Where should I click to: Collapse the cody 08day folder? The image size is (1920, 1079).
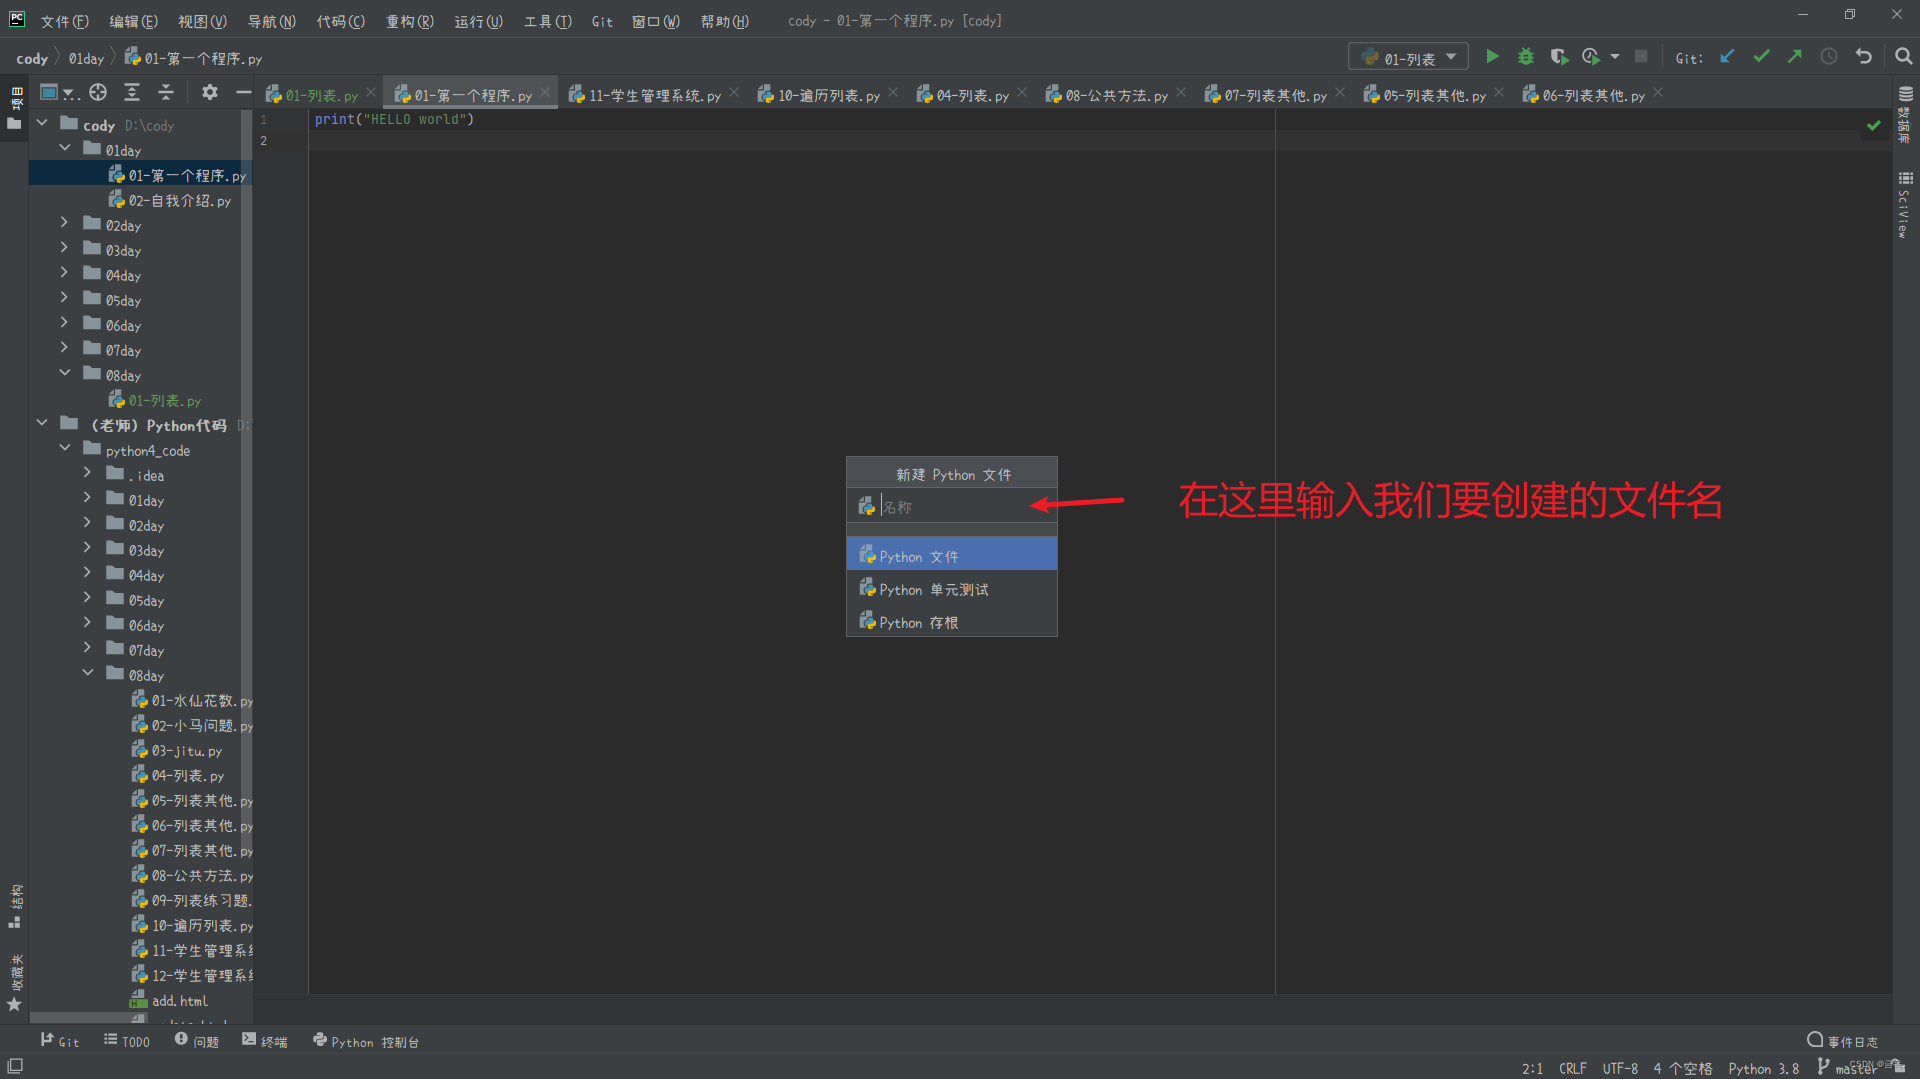pos(65,373)
